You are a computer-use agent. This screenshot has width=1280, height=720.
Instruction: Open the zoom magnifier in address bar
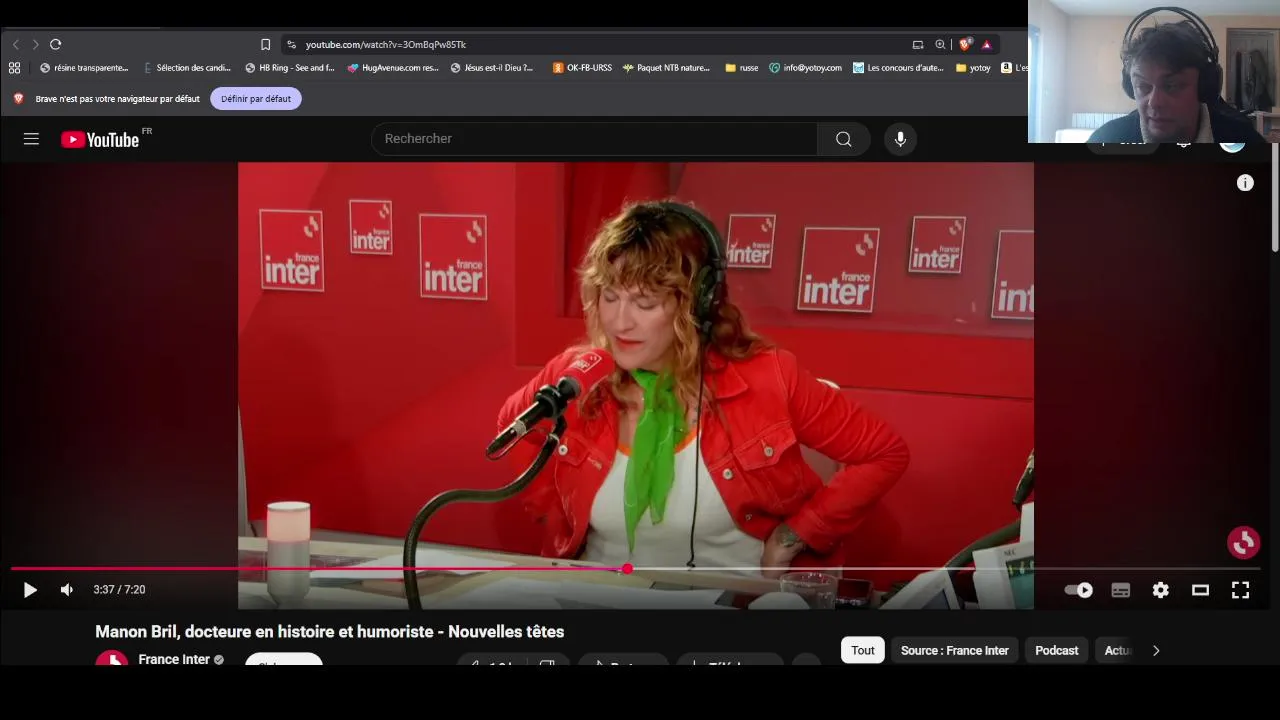[x=940, y=44]
